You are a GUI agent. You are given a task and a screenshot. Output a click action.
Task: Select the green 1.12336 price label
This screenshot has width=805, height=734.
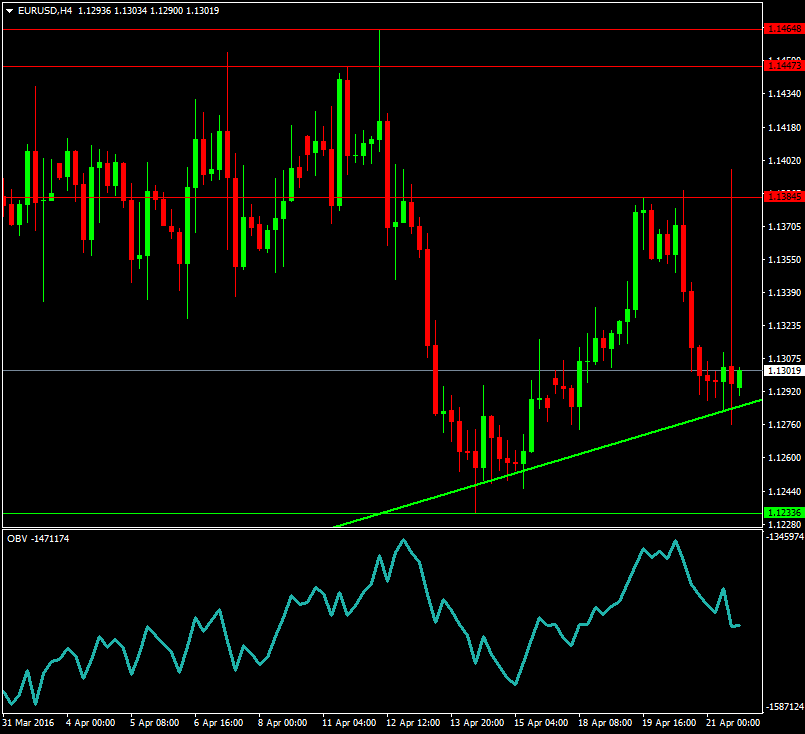783,513
